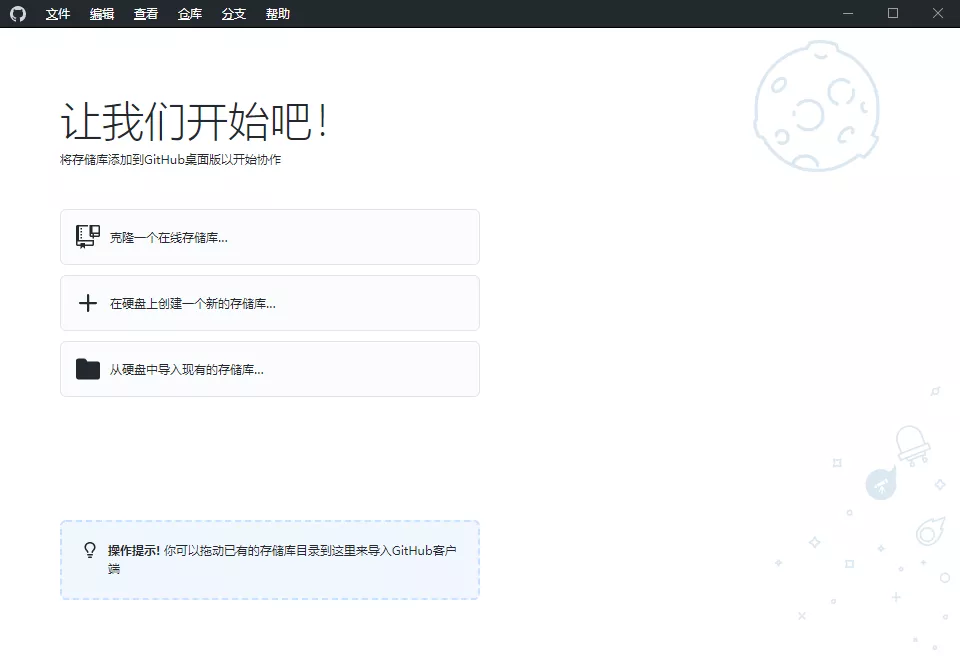
Task: Click the dashed operation tip drop zone
Action: pos(270,560)
